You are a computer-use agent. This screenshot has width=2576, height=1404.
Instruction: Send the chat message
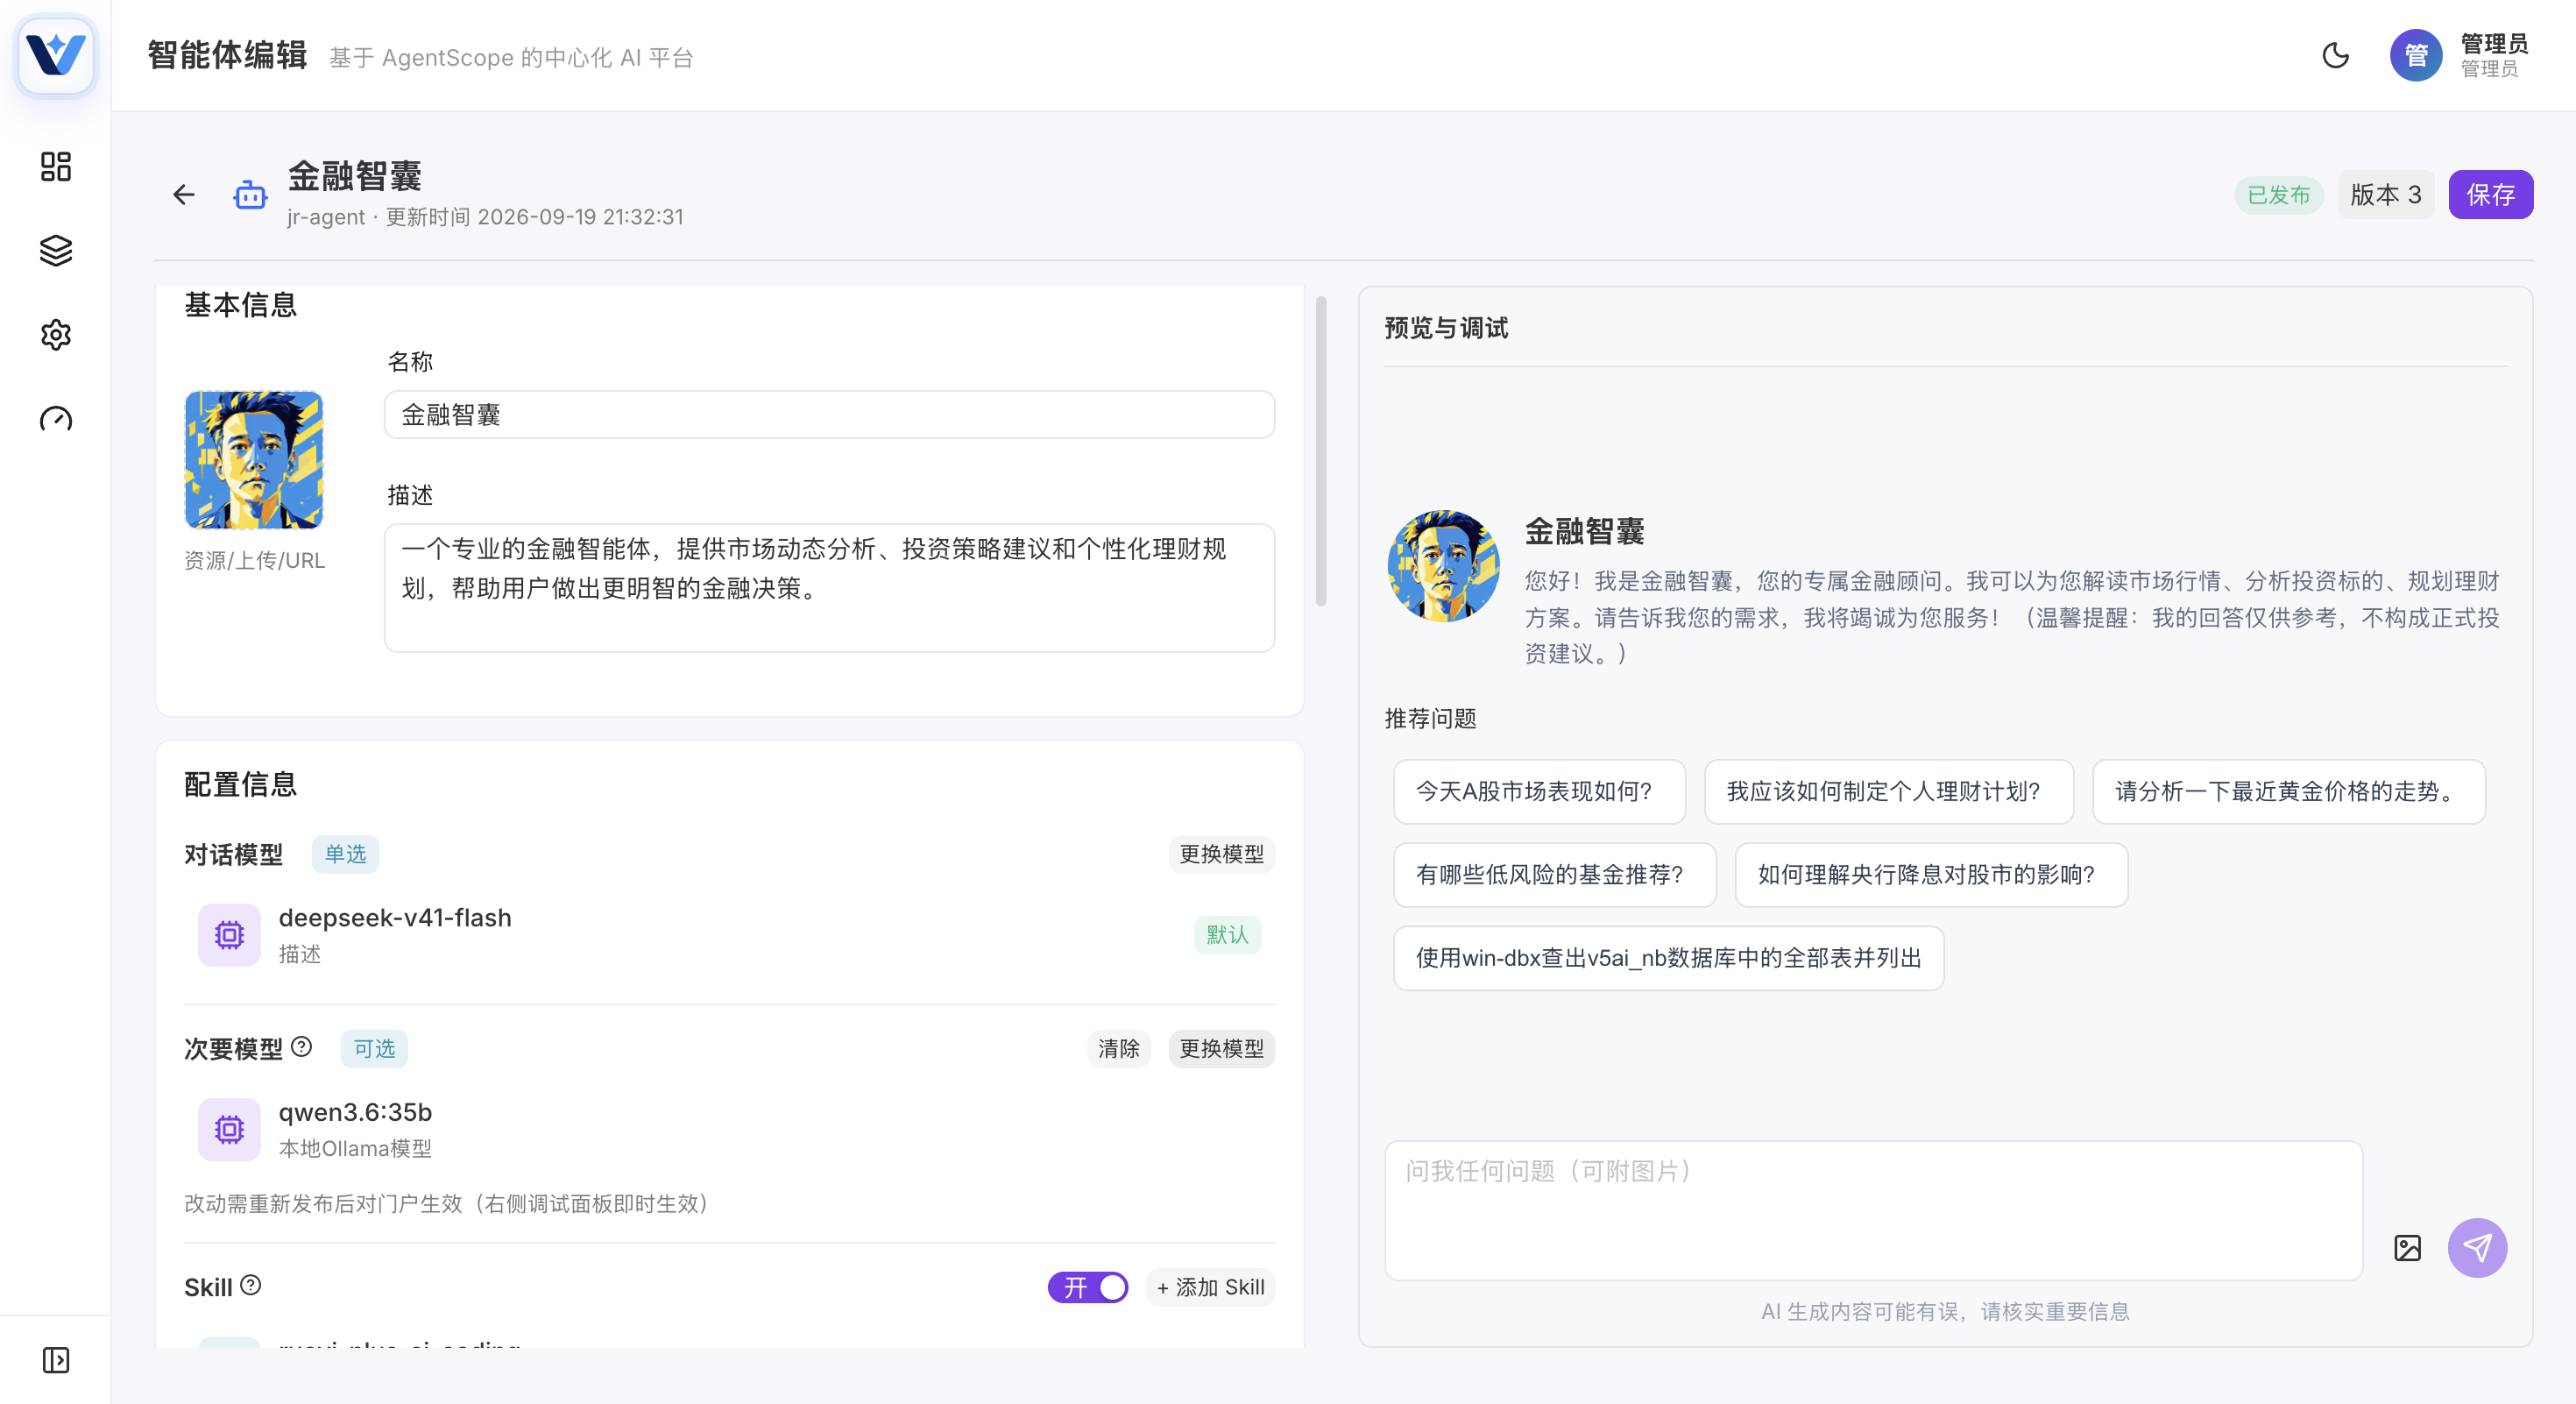(x=2477, y=1247)
